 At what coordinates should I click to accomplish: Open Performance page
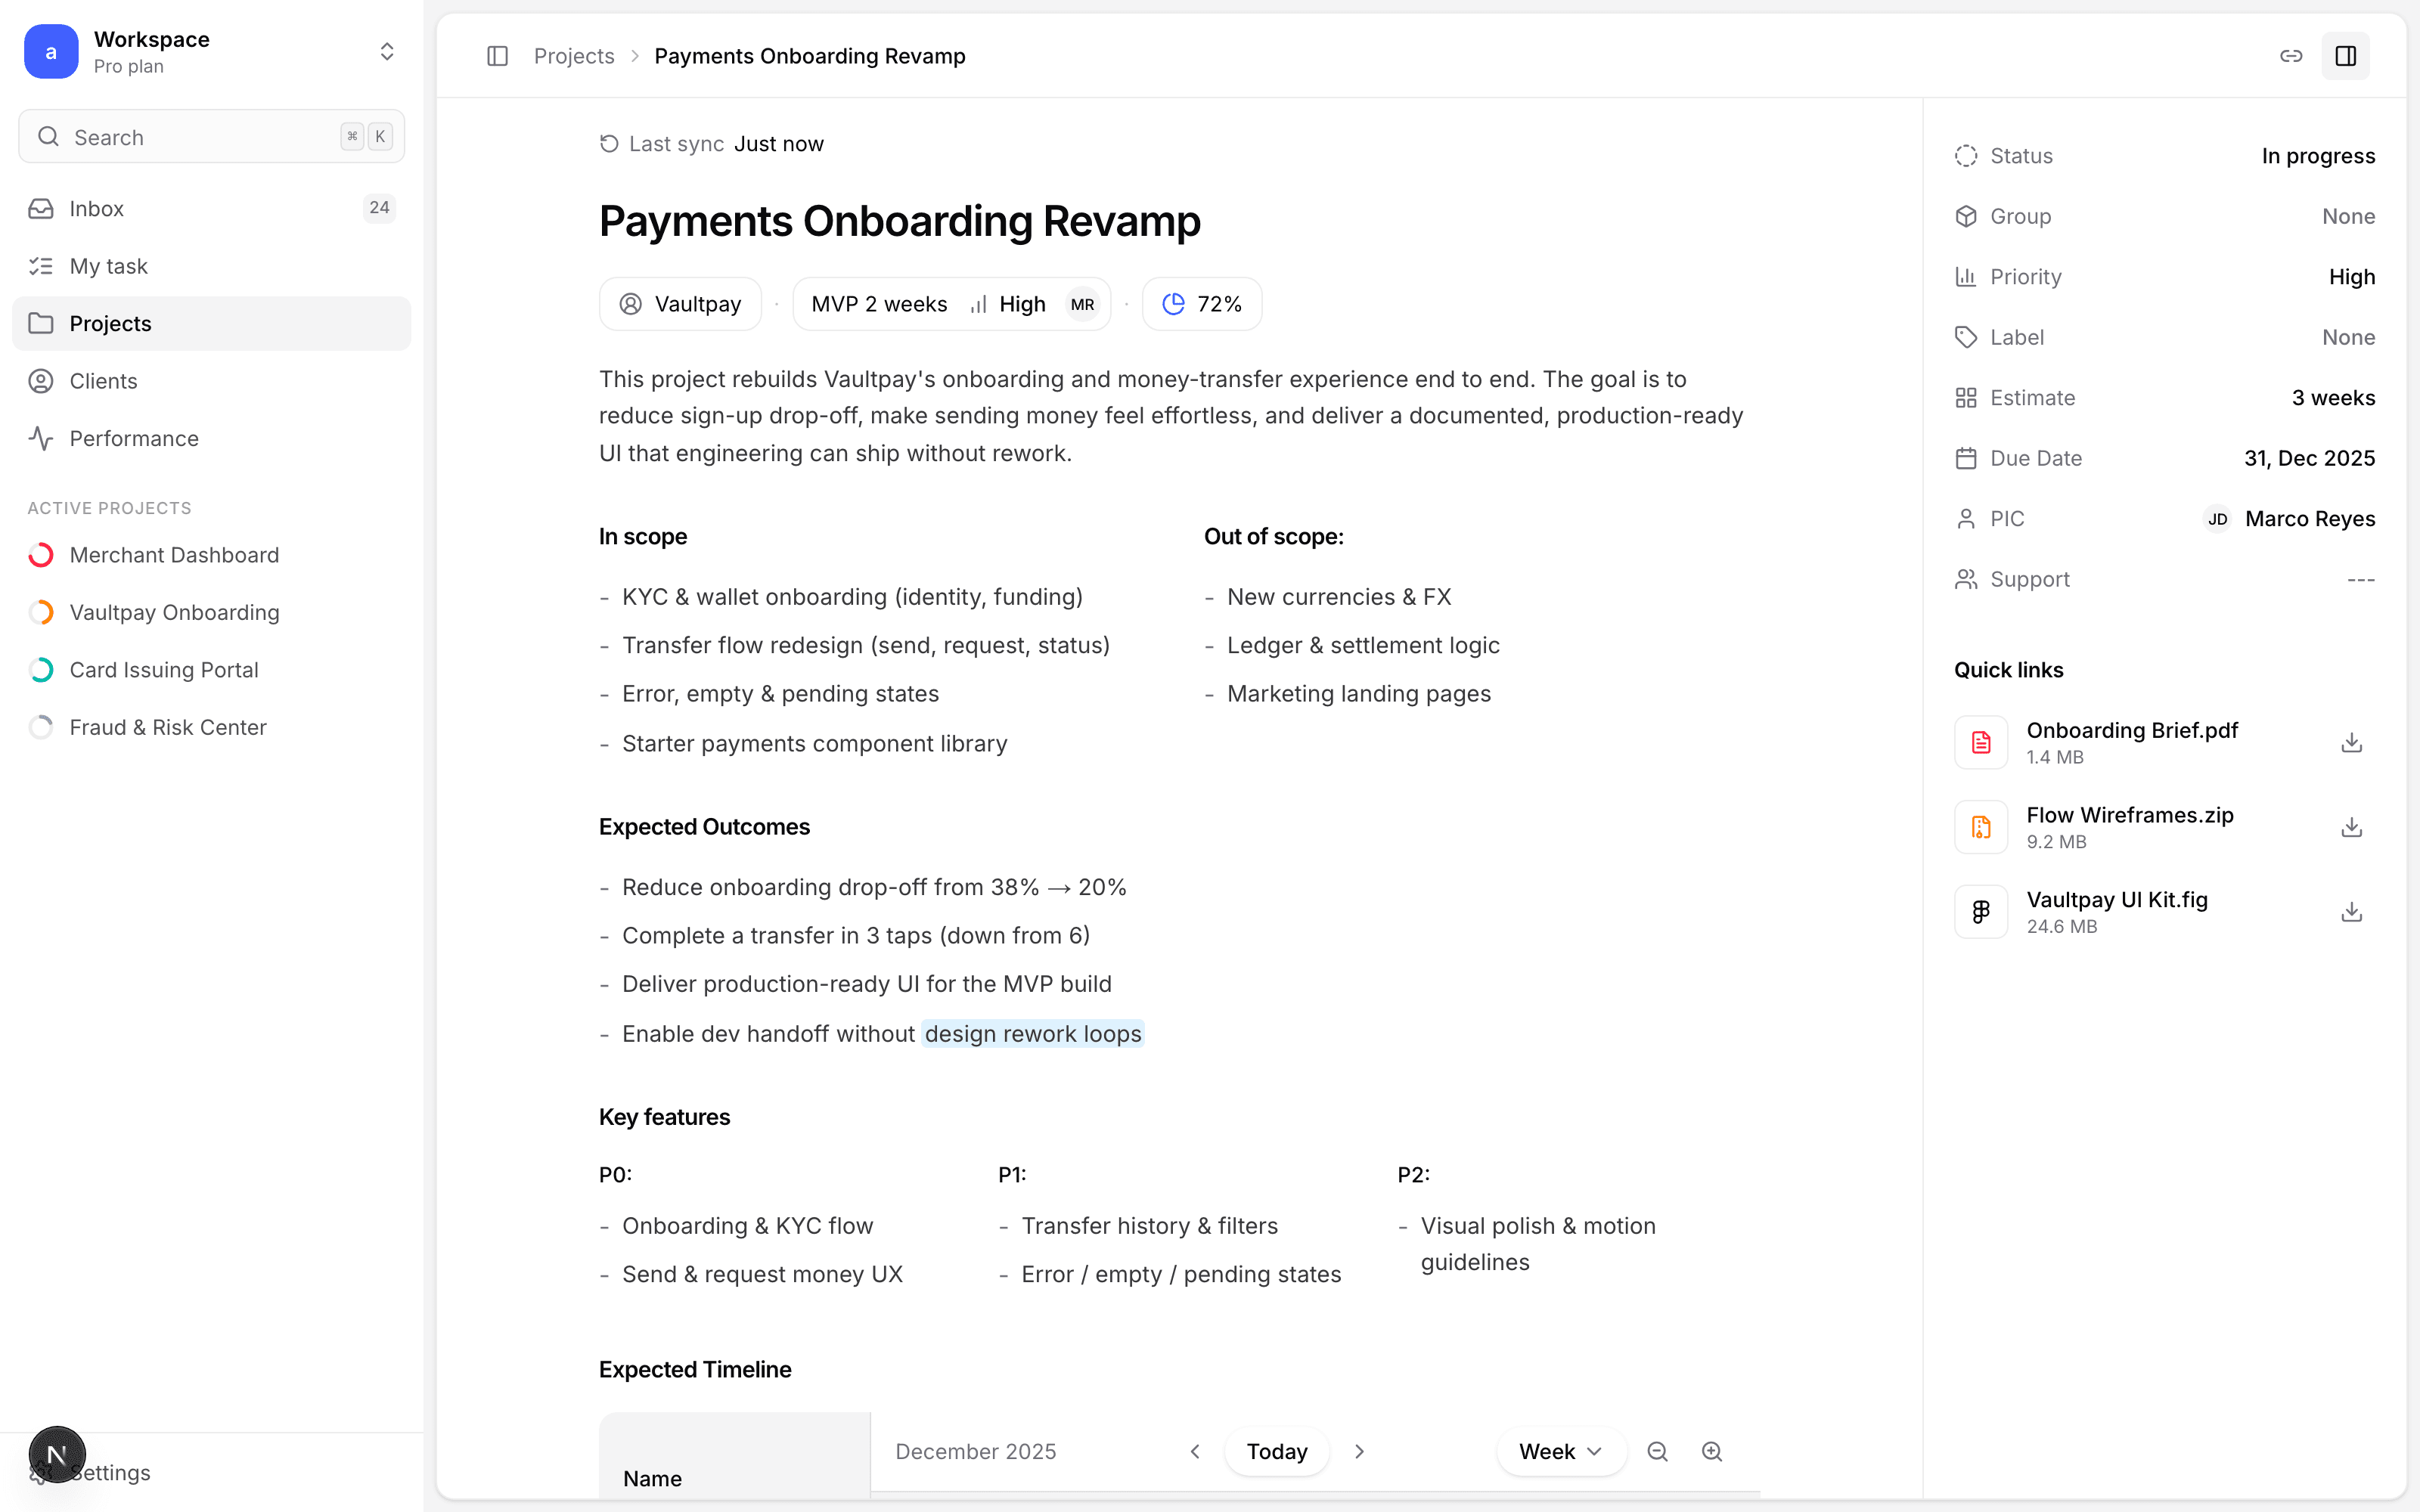[x=212, y=438]
